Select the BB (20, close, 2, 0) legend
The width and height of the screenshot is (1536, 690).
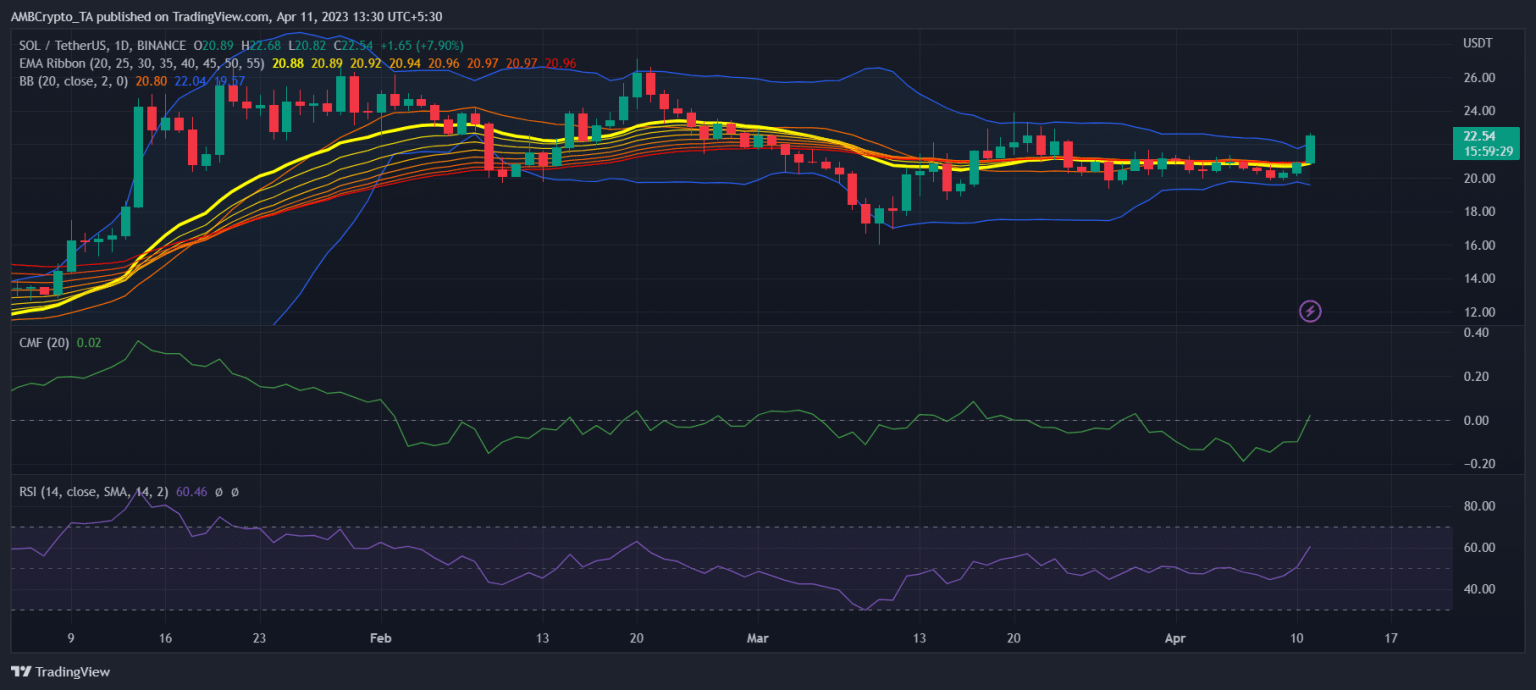[x=73, y=80]
